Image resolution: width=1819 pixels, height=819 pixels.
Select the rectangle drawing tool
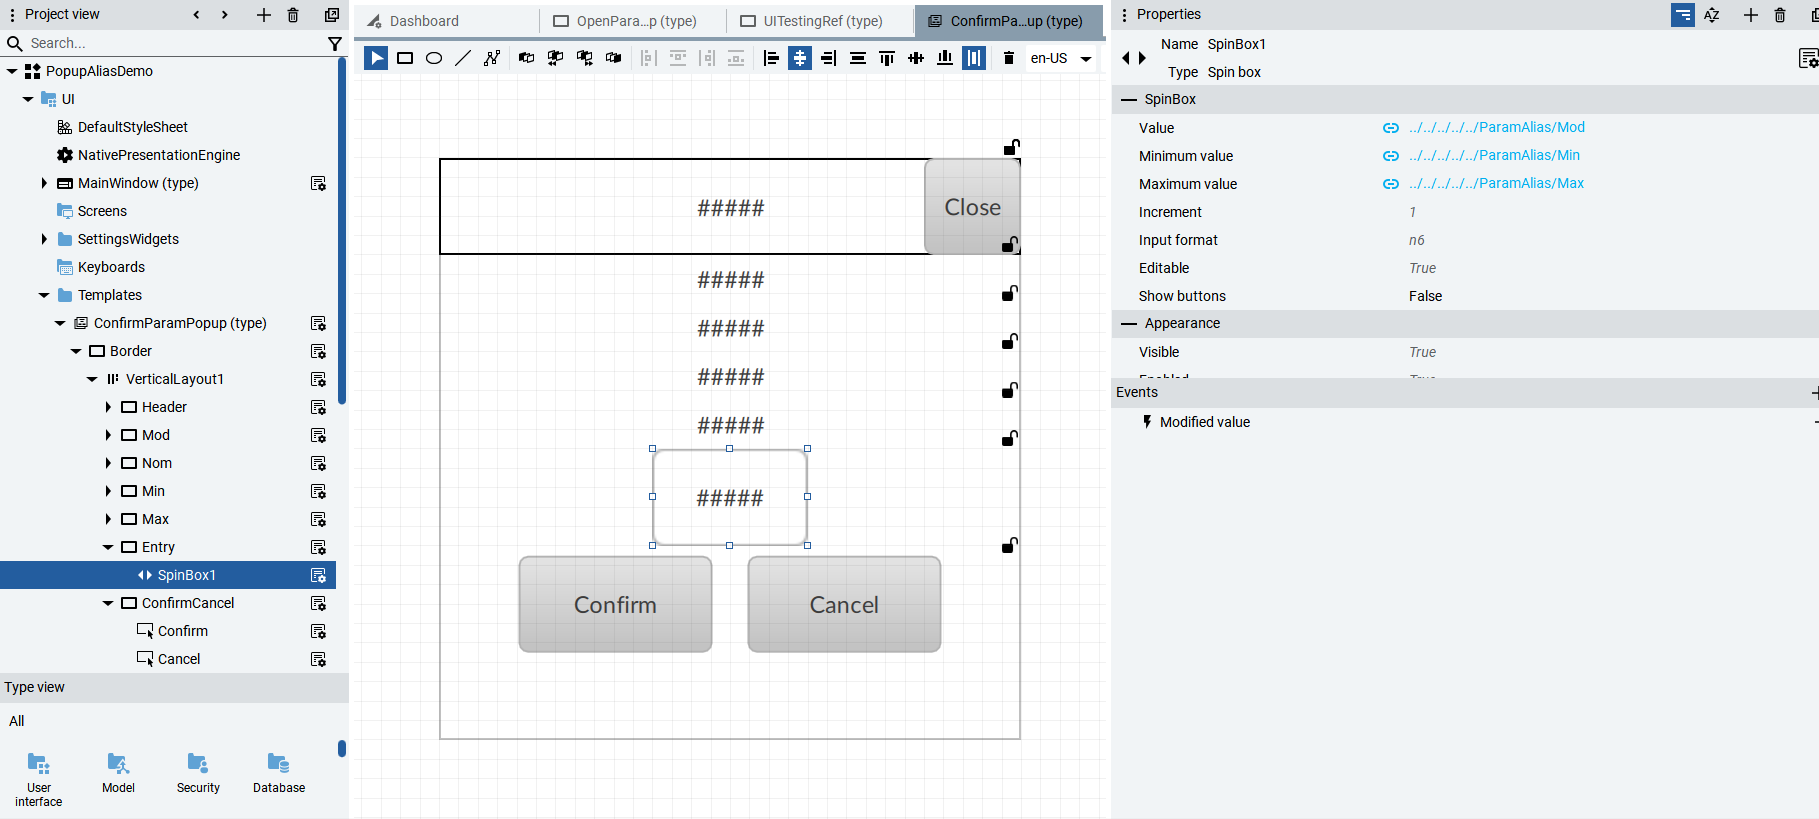tap(405, 58)
